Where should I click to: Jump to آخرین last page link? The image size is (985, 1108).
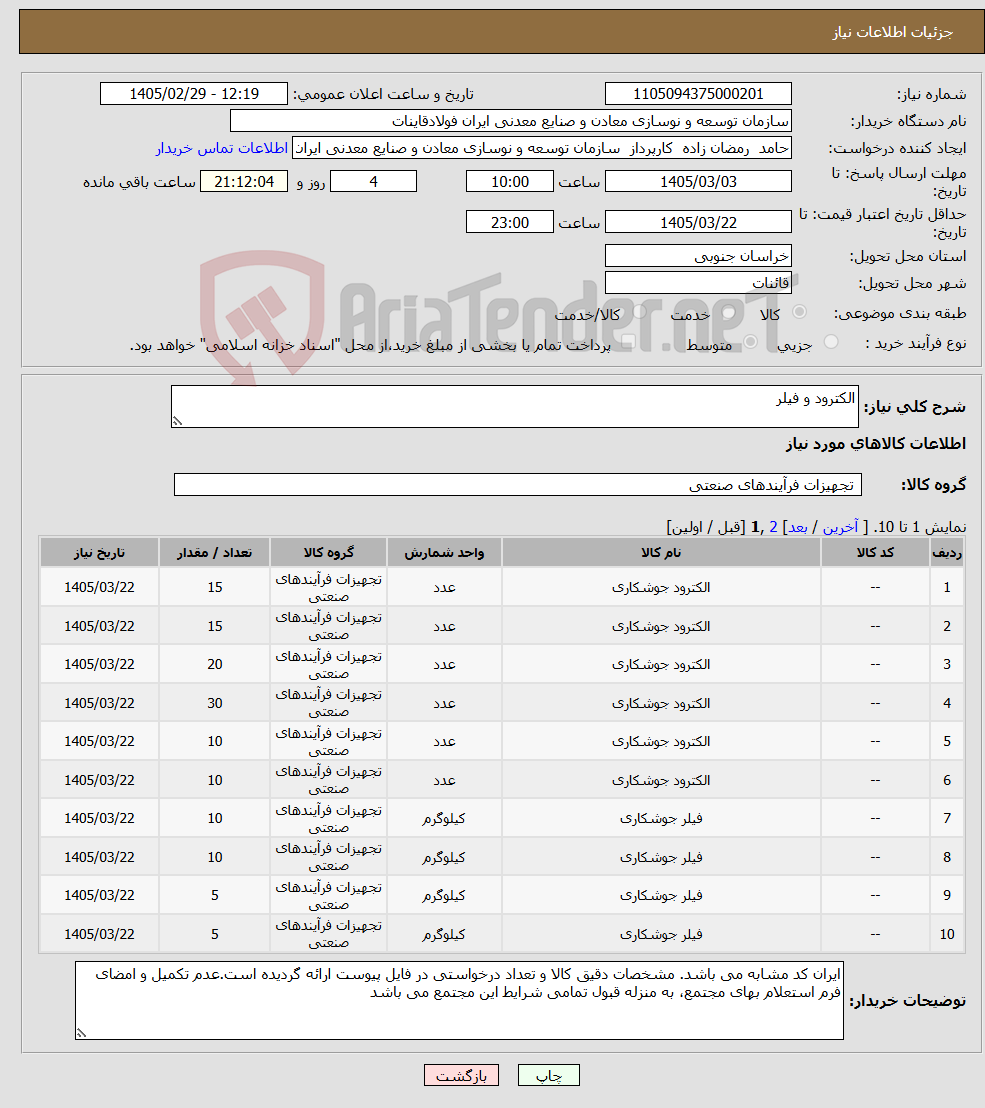[x=840, y=526]
